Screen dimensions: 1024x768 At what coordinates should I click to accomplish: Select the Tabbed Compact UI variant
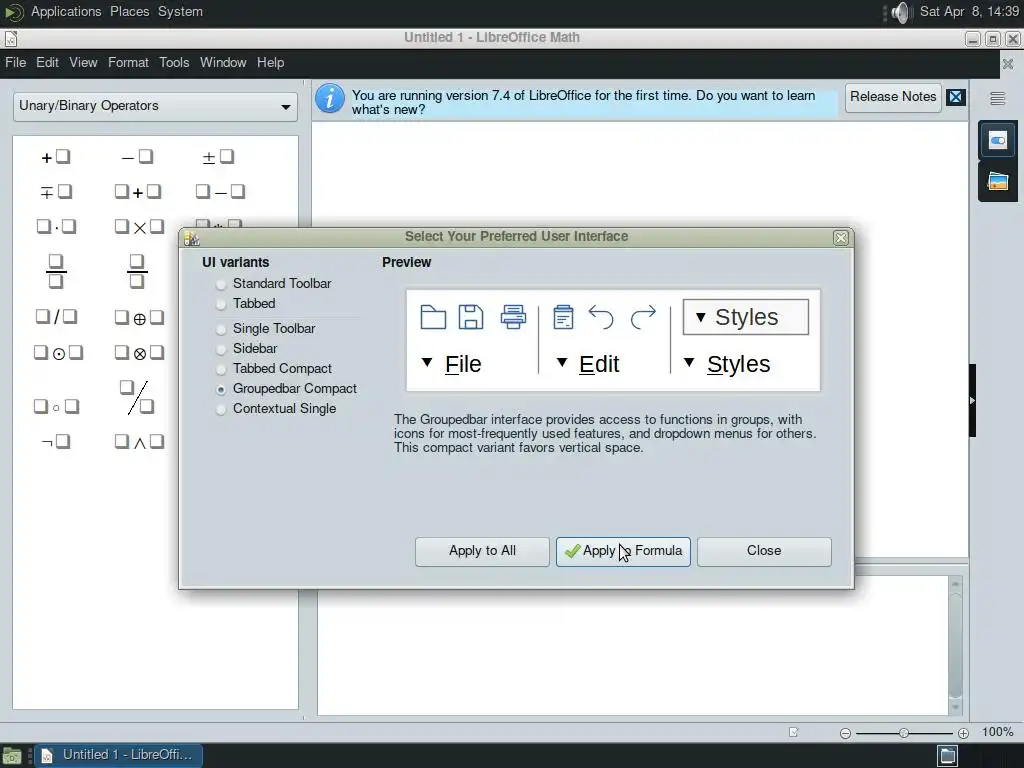coord(274,369)
